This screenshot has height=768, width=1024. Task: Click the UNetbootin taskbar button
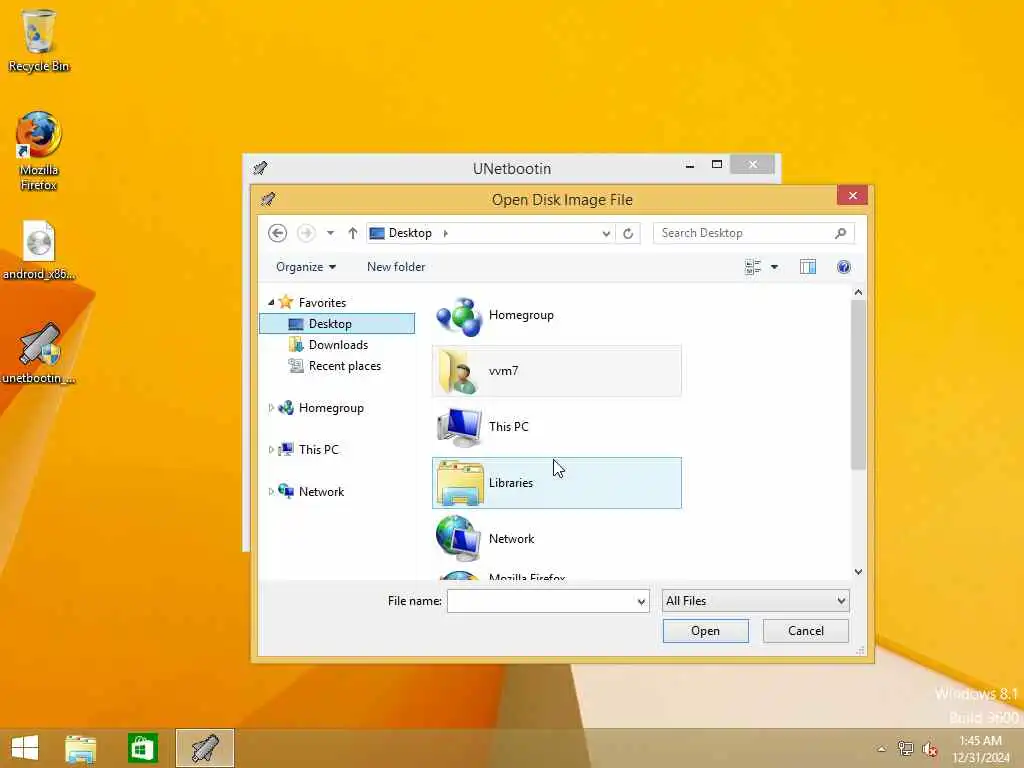(204, 748)
